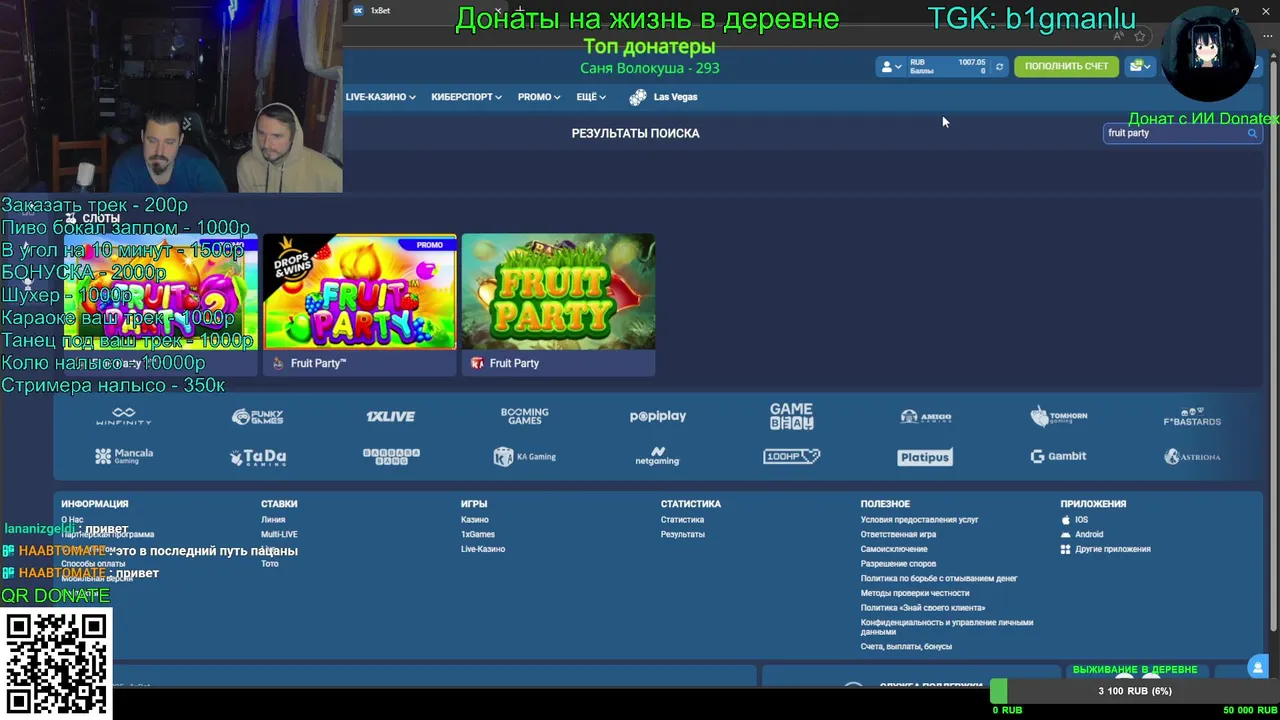The height and width of the screenshot is (720, 1280).
Task: Open Условия предоставления услуг link
Action: pyautogui.click(x=919, y=520)
